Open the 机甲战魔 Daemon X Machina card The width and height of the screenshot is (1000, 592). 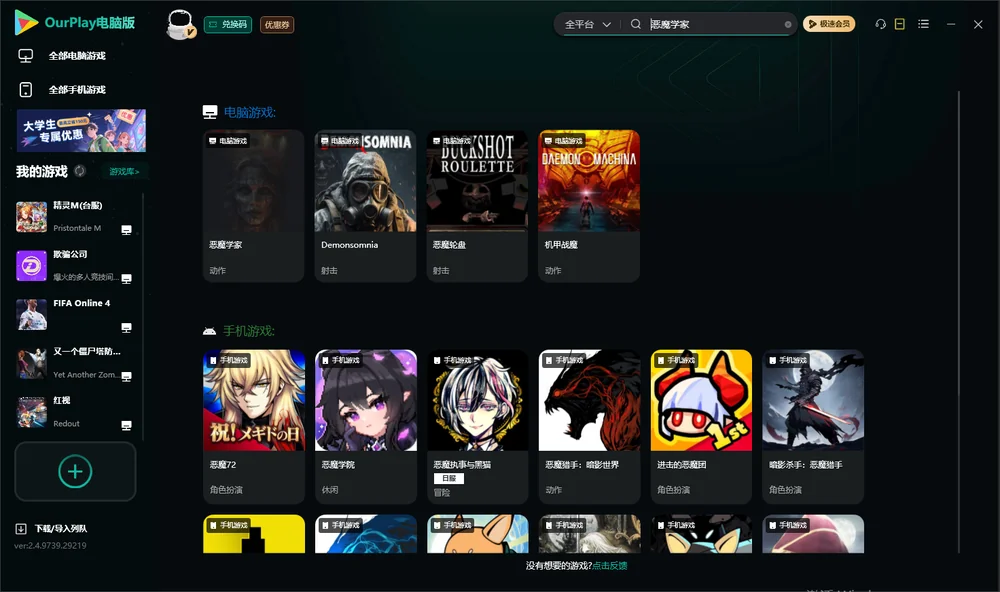coord(589,205)
